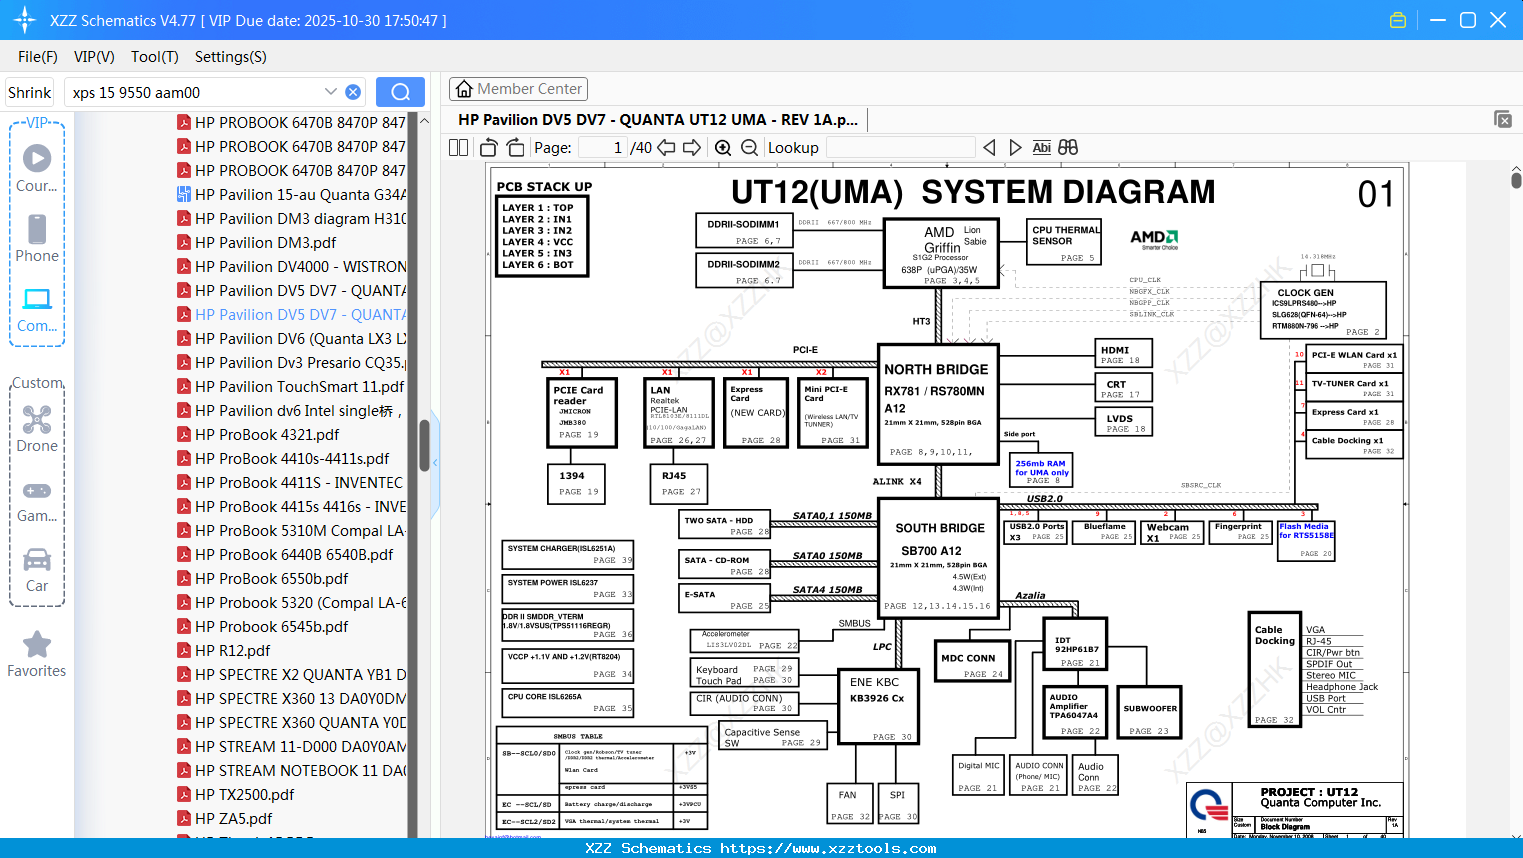The image size is (1523, 858).
Task: Focus the page number field
Action: tap(604, 147)
